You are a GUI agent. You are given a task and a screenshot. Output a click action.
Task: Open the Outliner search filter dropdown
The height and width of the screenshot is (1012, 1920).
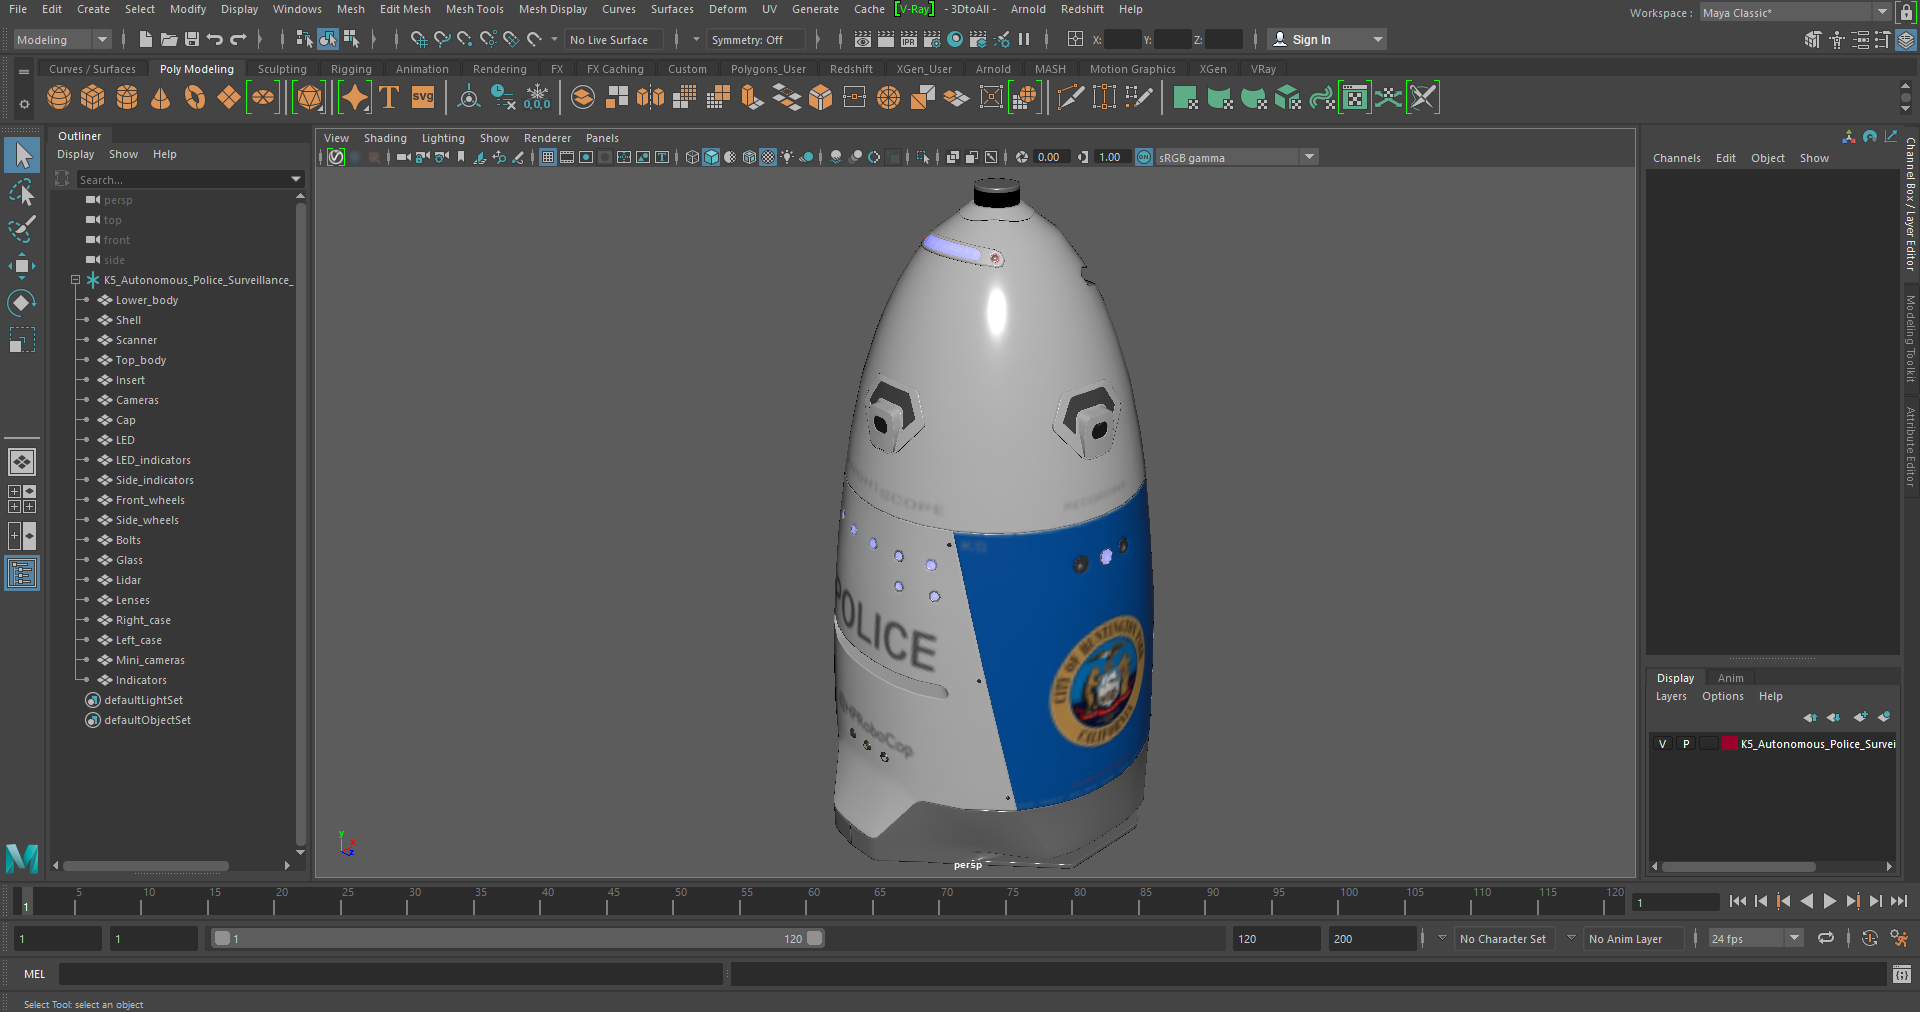(x=296, y=179)
